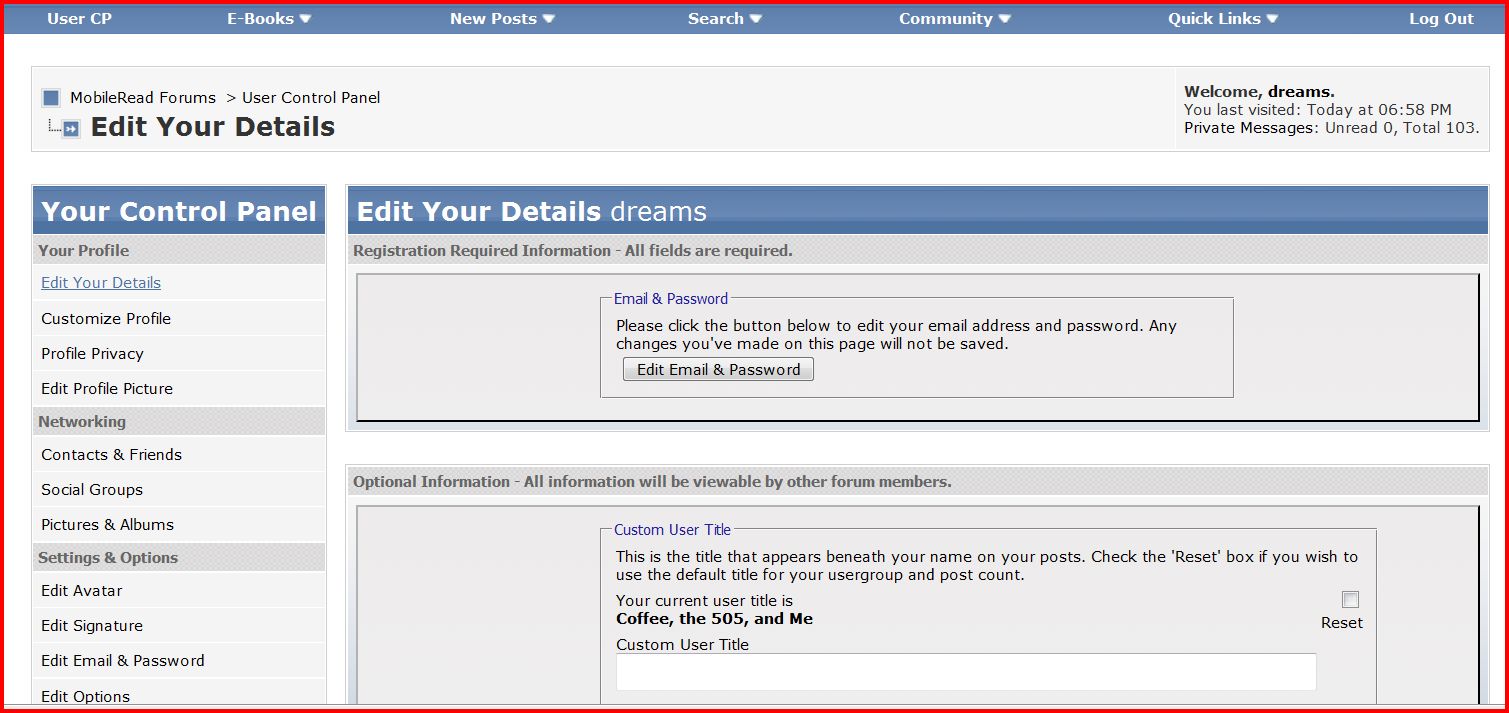1509x713 pixels.
Task: Open Edit Signature page
Action: pos(92,626)
